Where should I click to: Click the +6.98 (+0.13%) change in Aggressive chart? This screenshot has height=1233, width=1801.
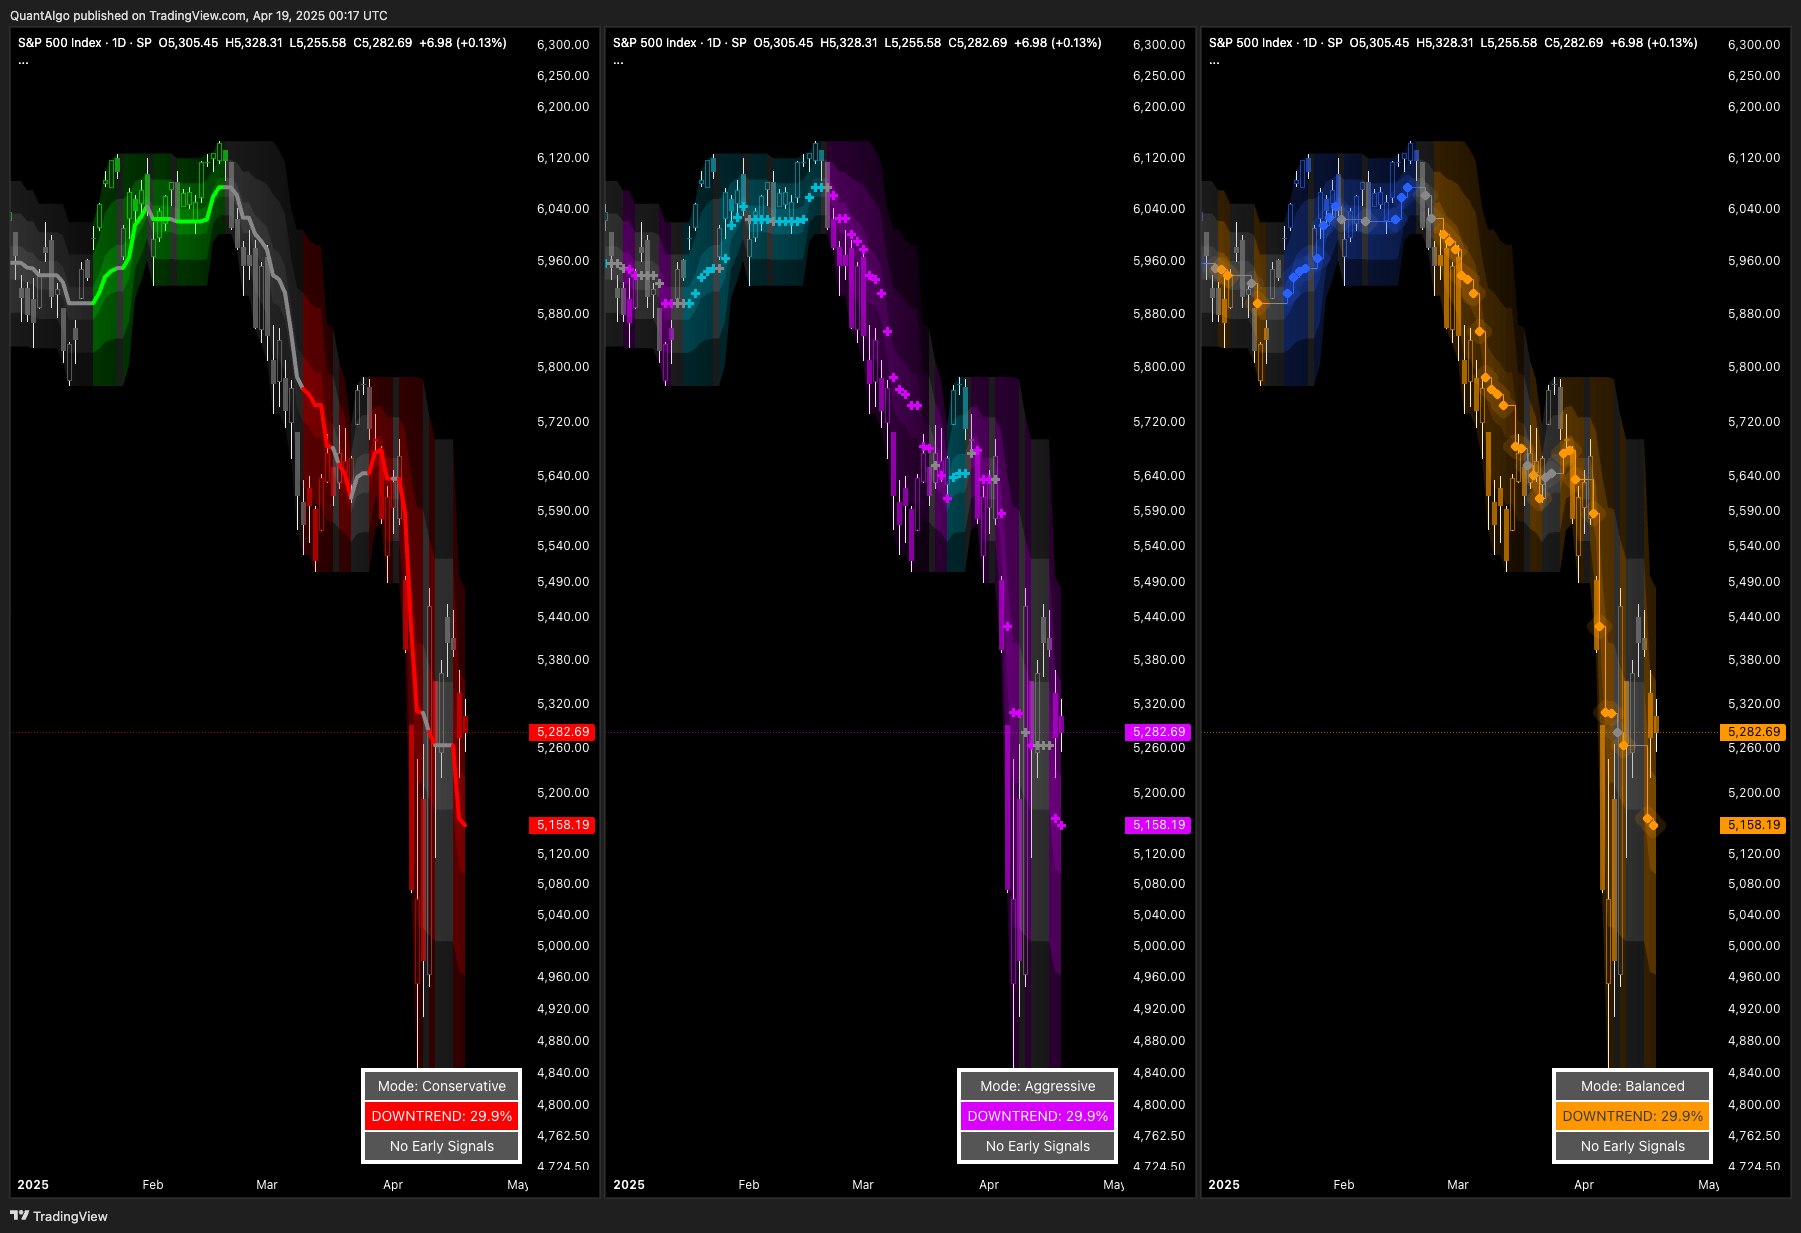point(1058,43)
